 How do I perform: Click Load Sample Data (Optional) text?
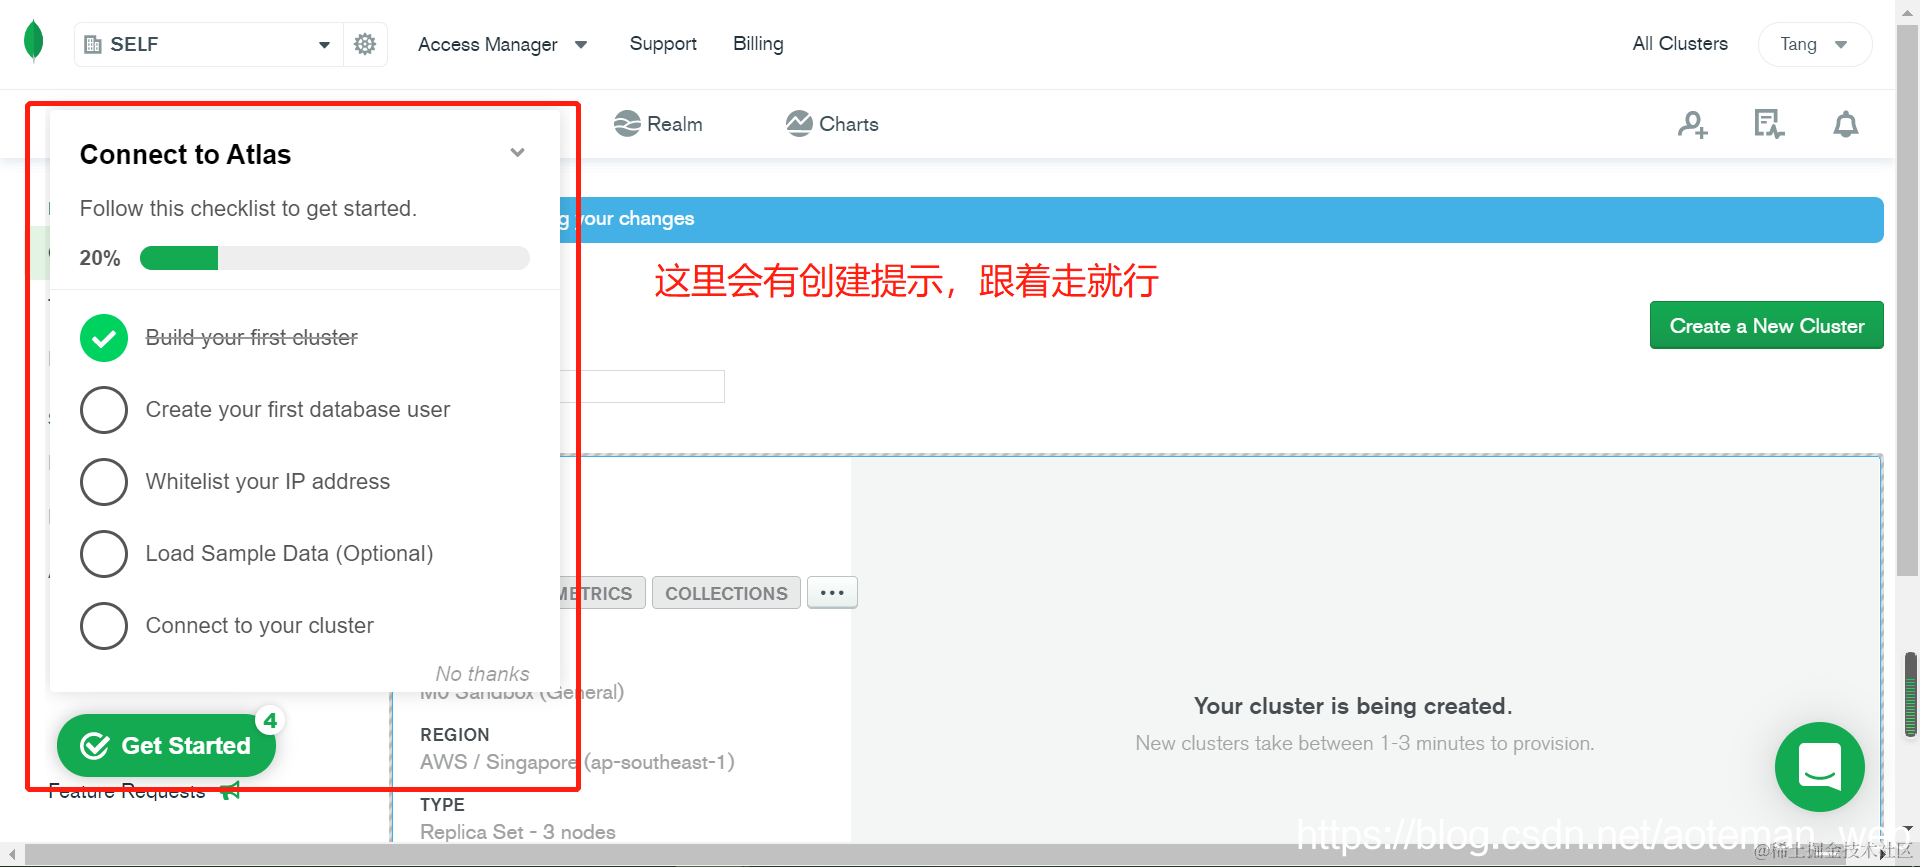[x=290, y=554]
